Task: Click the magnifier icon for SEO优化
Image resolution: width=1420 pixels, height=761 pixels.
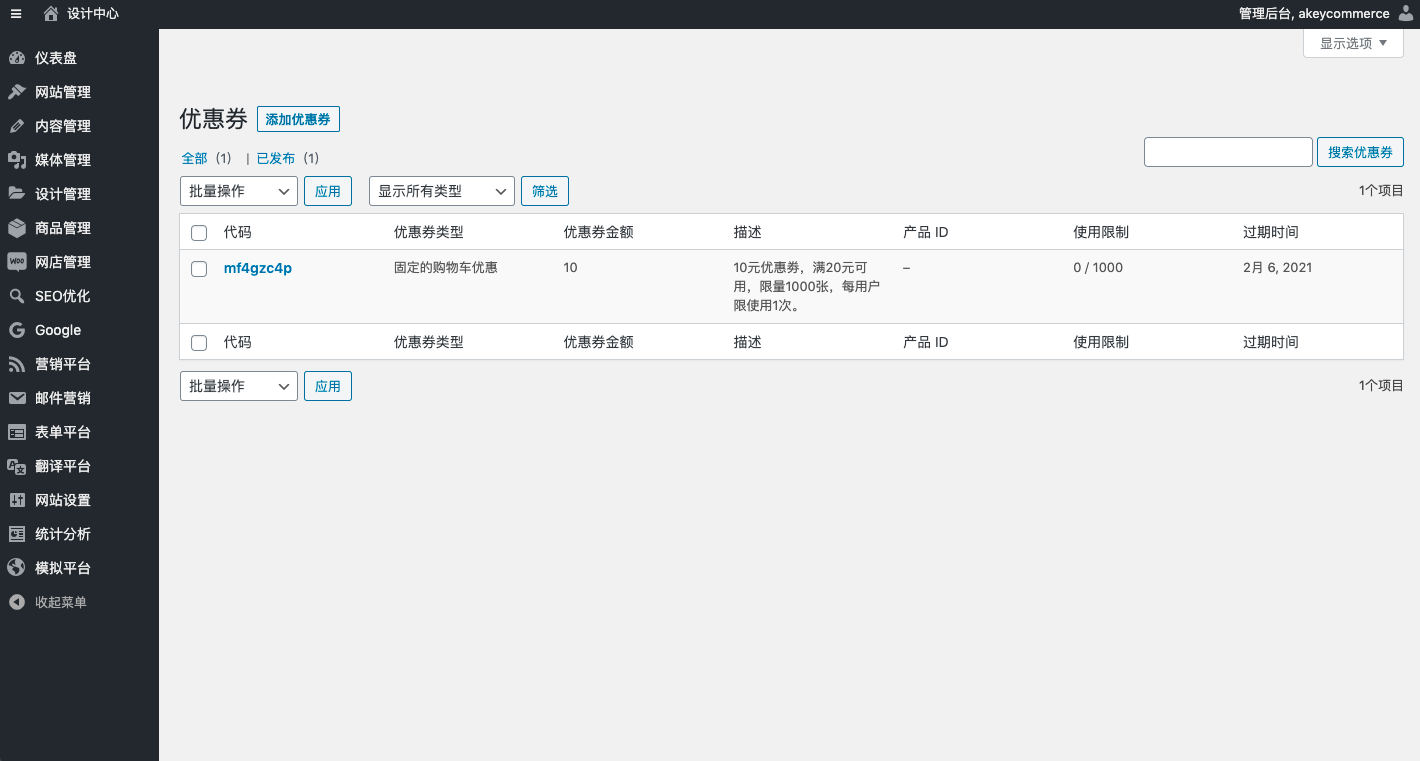Action: point(17,296)
